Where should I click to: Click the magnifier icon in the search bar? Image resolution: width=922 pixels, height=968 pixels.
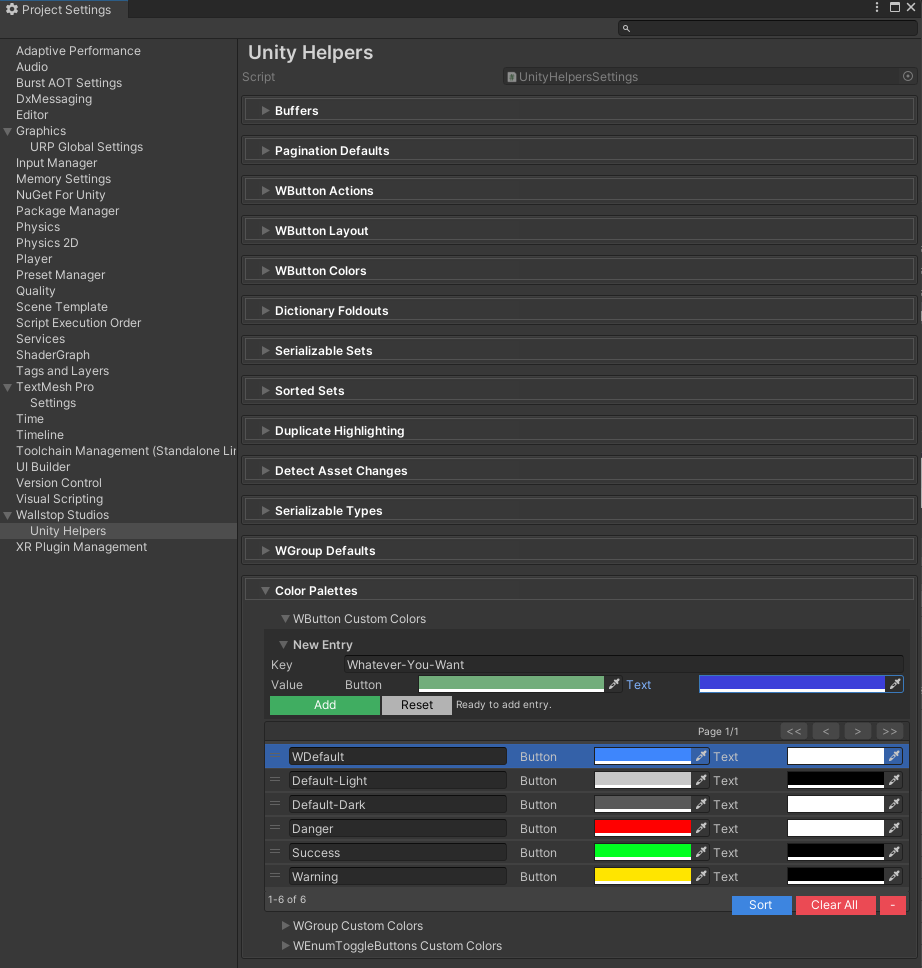pos(626,28)
